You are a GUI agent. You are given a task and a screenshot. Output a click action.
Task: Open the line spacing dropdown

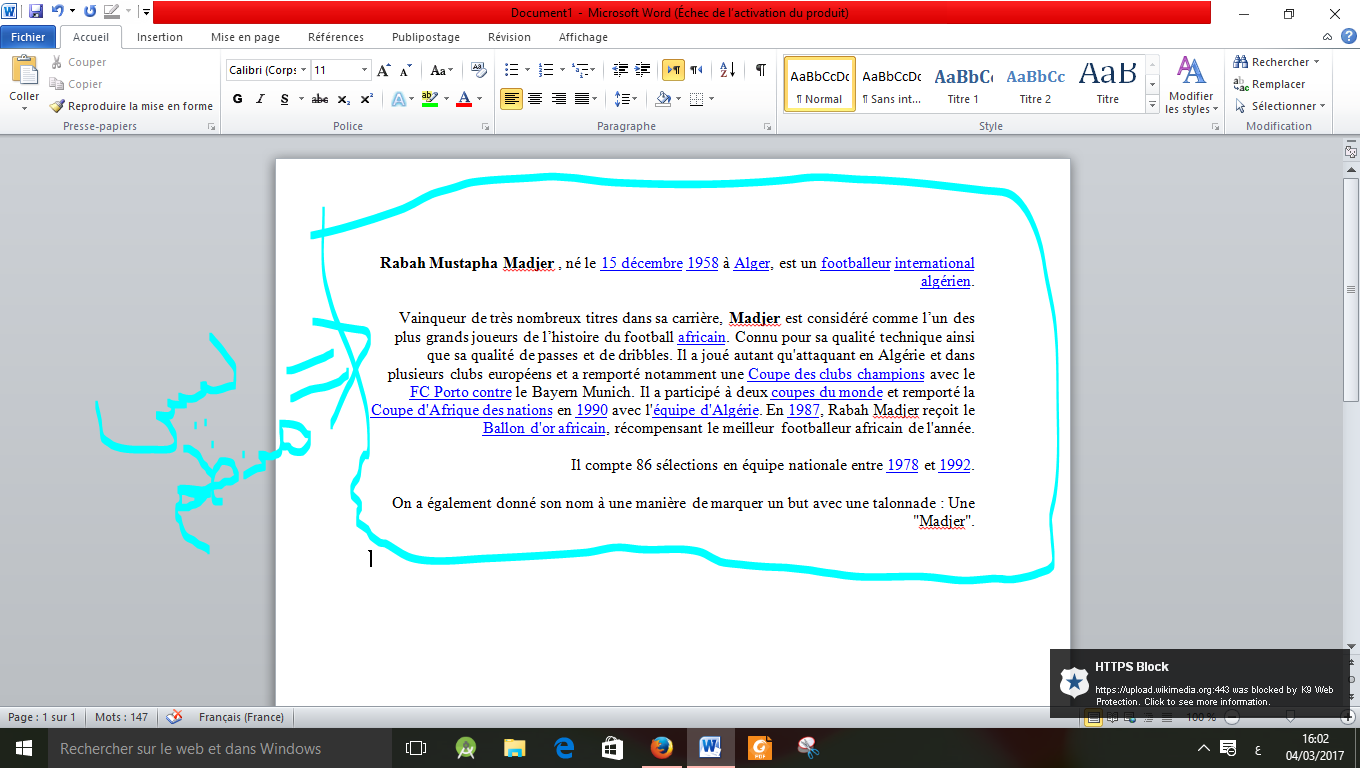(626, 99)
